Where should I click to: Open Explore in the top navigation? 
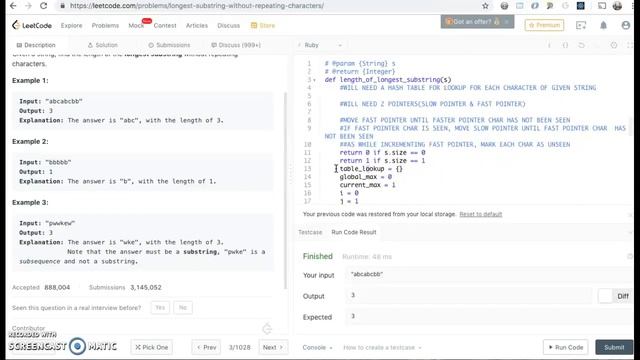[x=71, y=25]
